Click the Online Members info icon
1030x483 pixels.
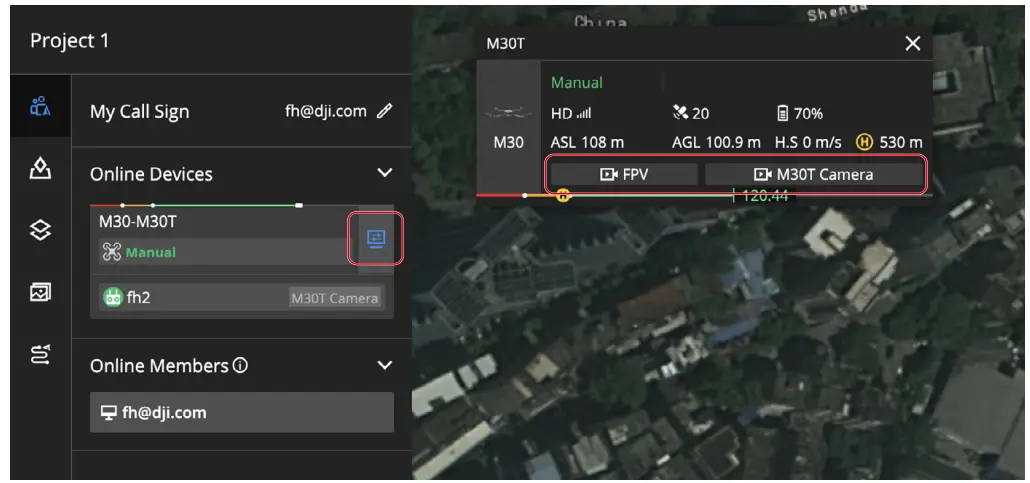240,365
